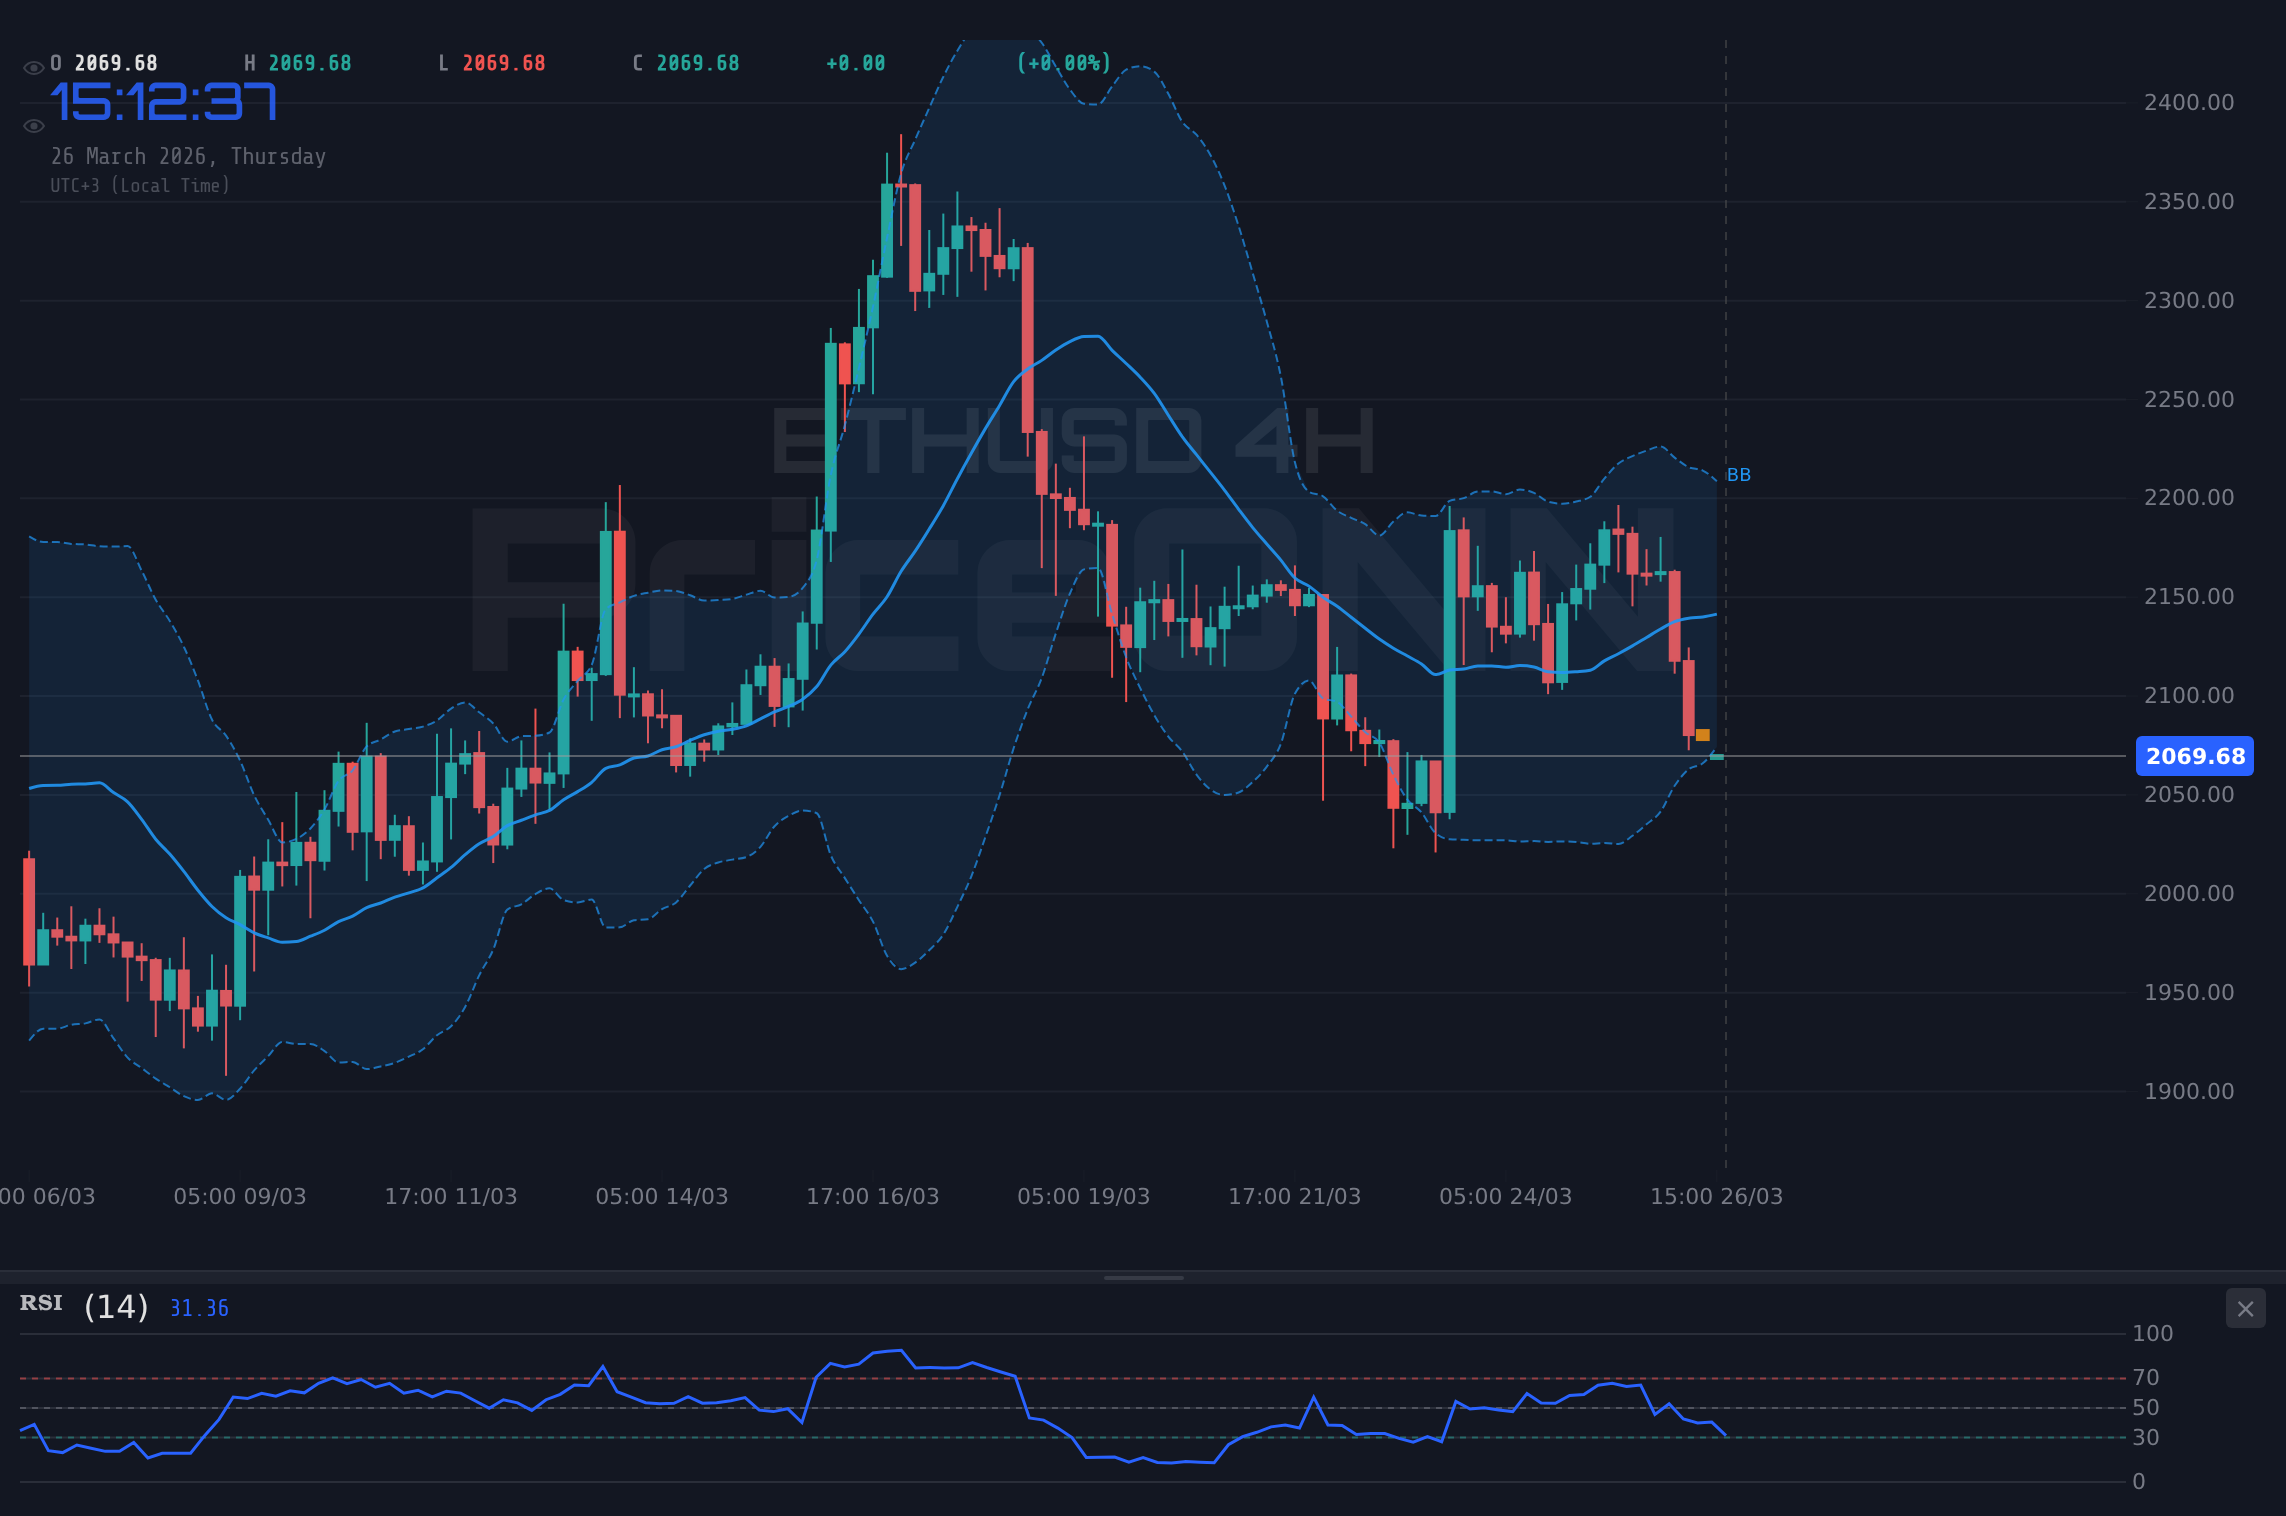
Task: Click the low price value L 2069.68
Action: point(492,62)
